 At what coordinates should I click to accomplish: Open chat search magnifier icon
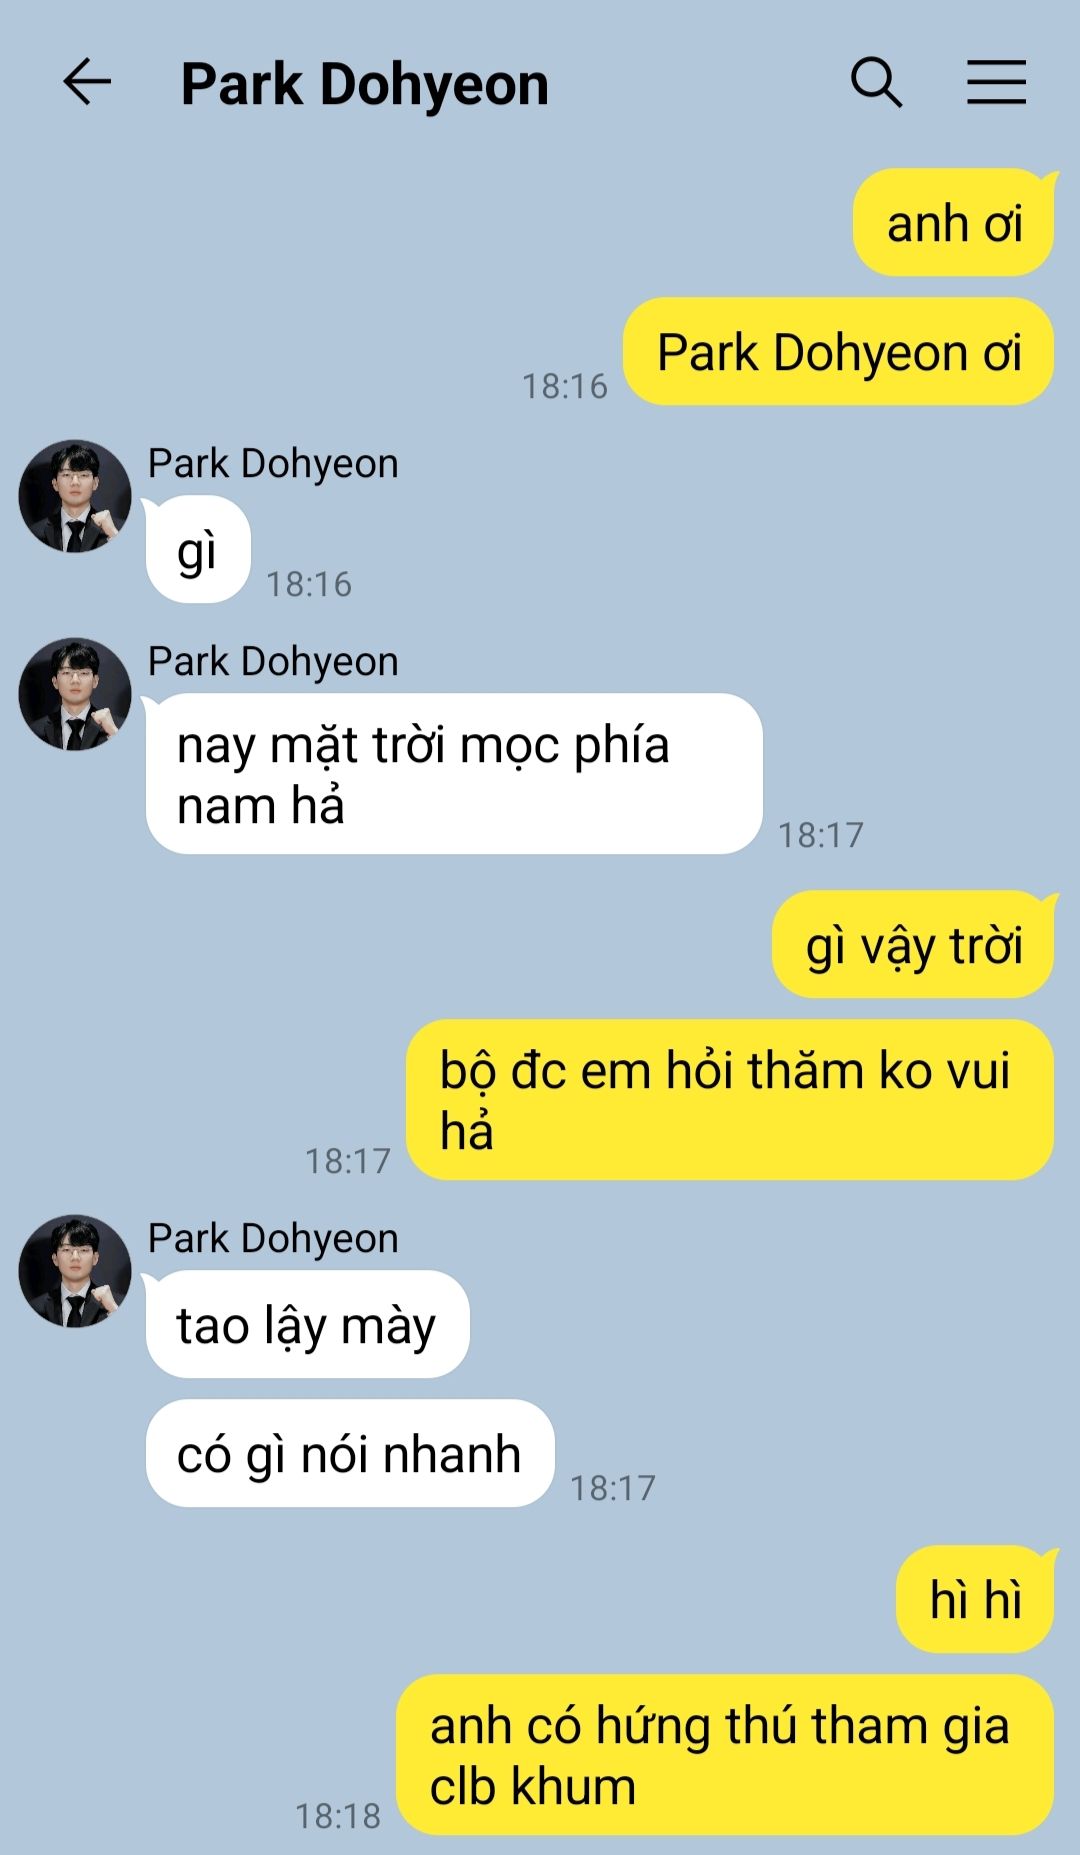[876, 82]
